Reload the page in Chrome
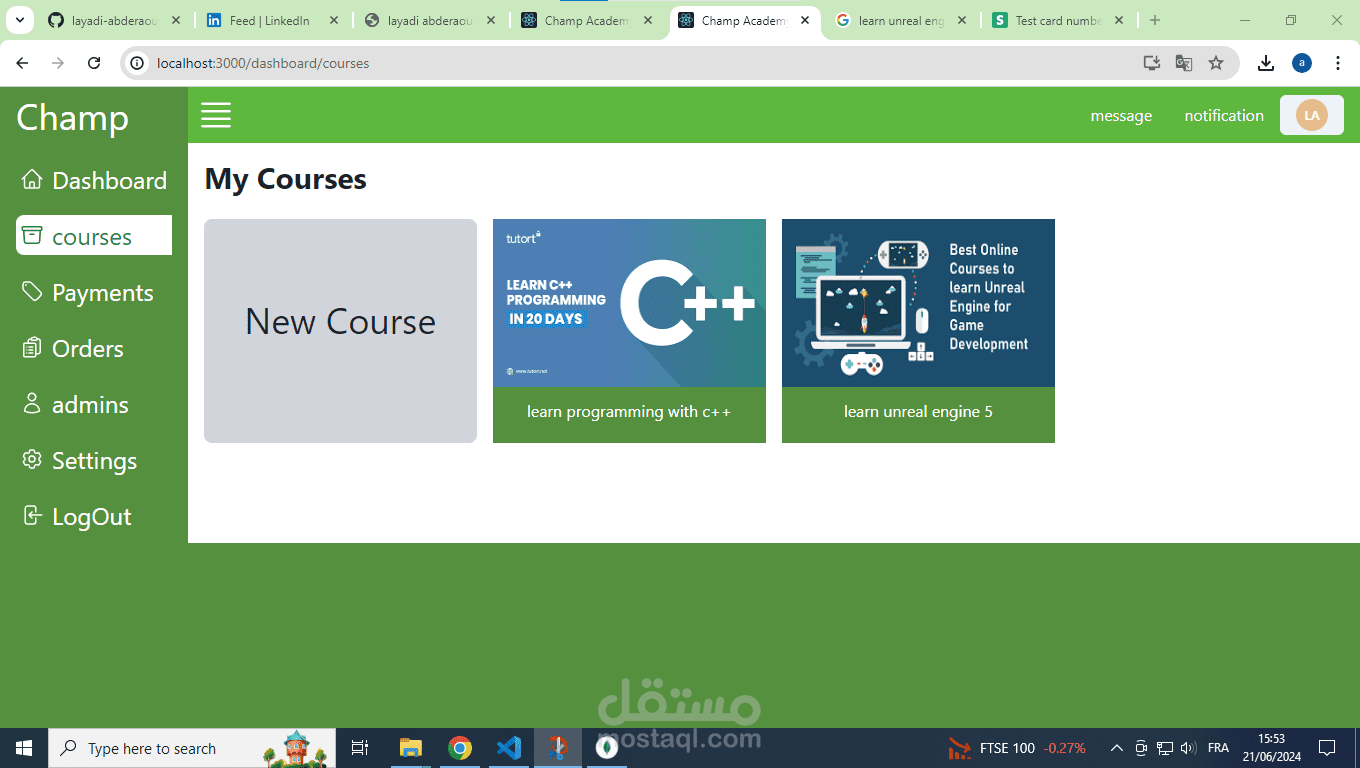 pyautogui.click(x=94, y=63)
